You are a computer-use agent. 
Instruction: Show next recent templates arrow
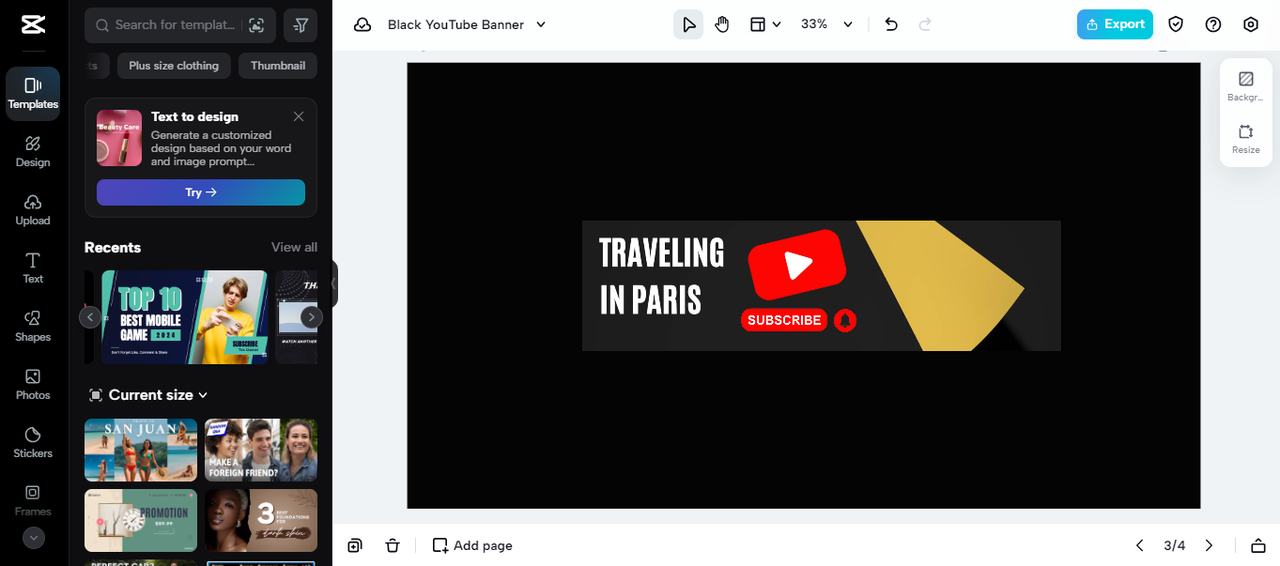pos(312,317)
